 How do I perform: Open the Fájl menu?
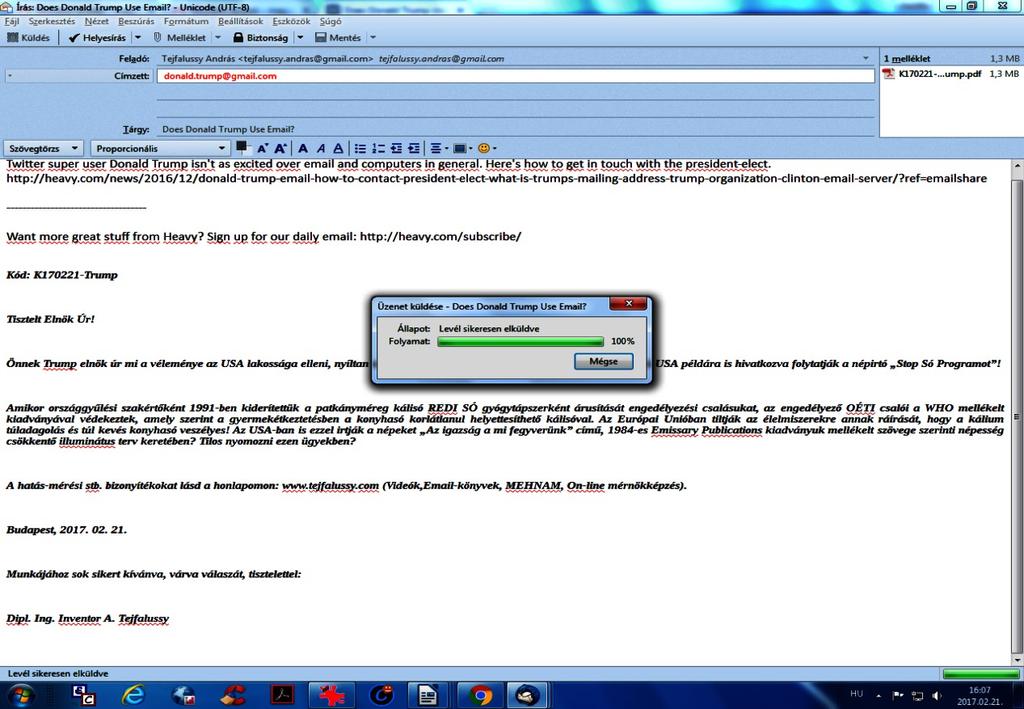pyautogui.click(x=11, y=22)
